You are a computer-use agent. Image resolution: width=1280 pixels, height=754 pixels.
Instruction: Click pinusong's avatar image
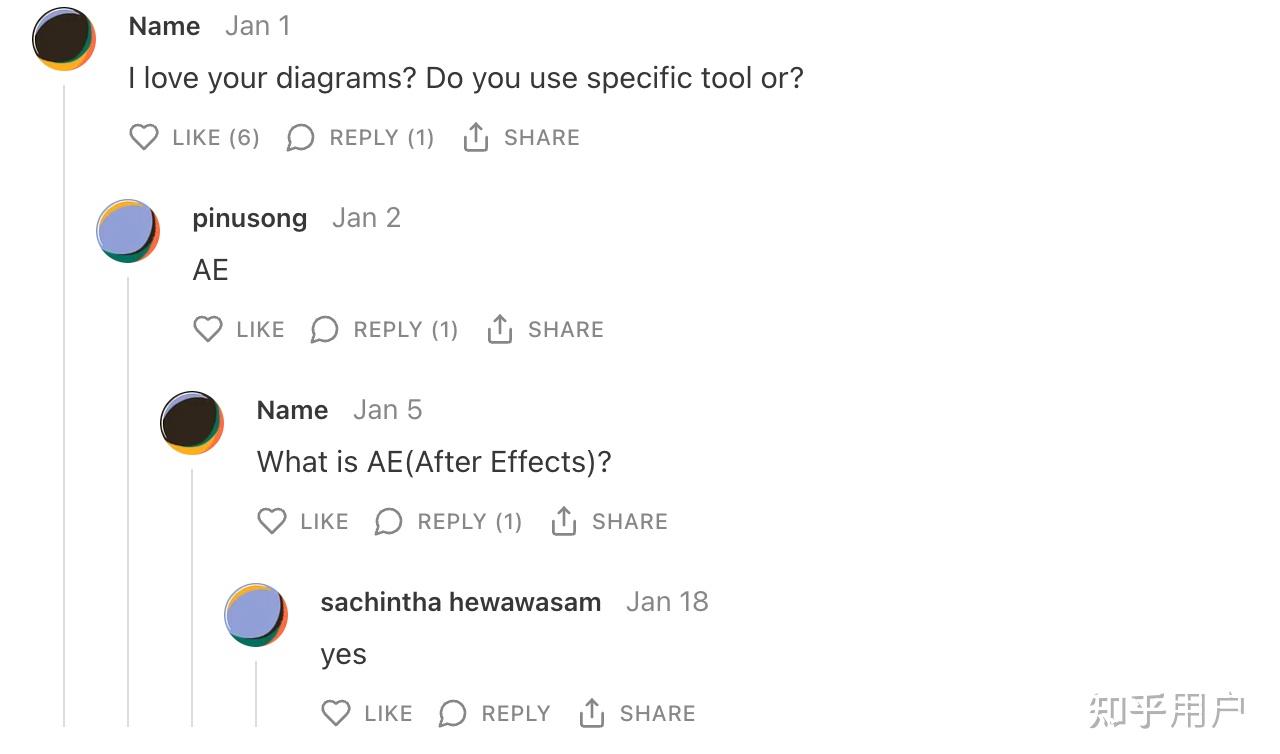pyautogui.click(x=128, y=231)
